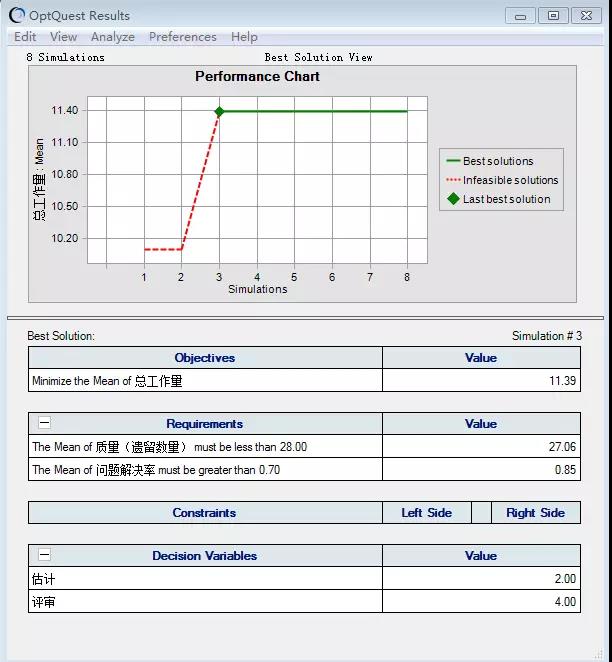Open the Edit menu
This screenshot has height=662, width=612.
(x=25, y=37)
